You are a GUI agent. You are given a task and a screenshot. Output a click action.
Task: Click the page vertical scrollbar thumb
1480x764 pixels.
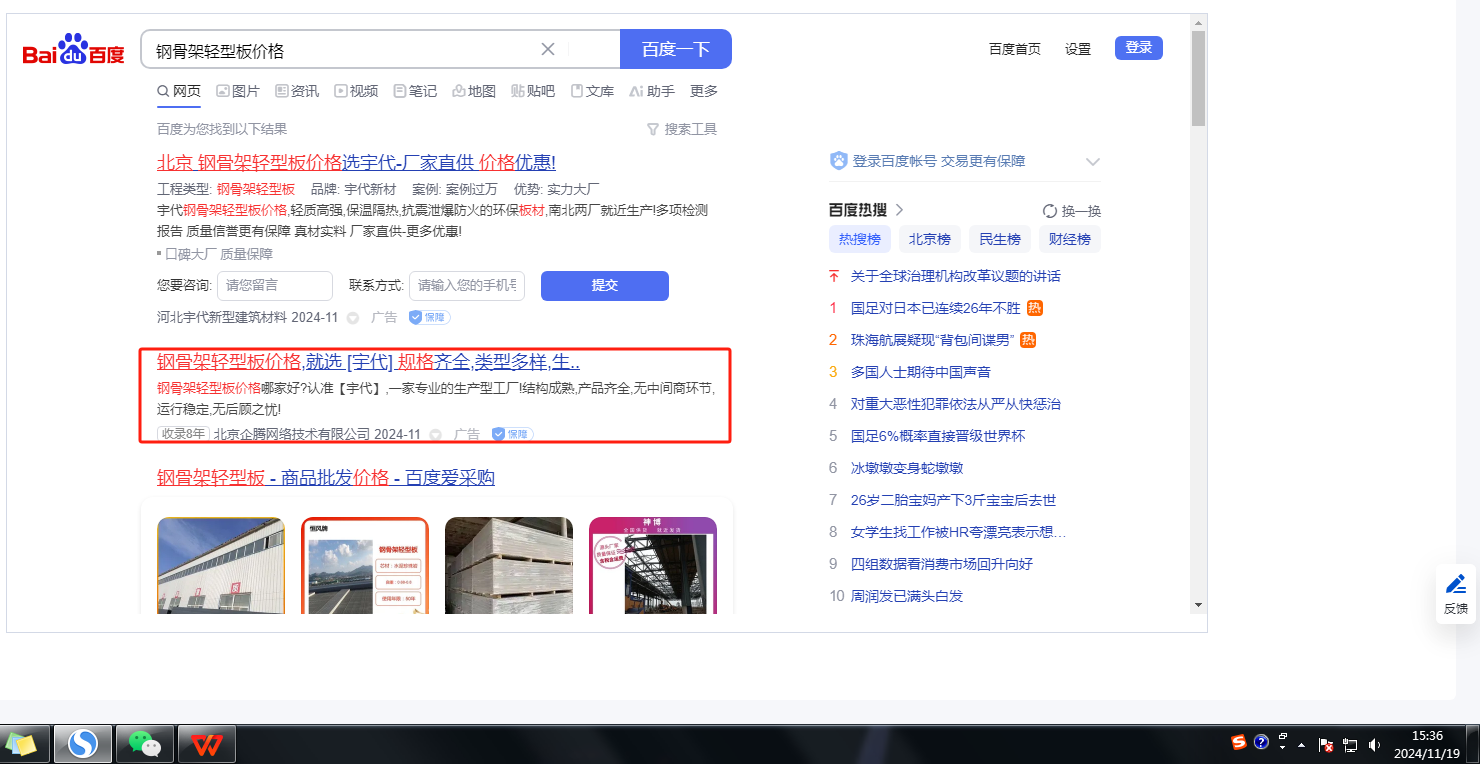(x=1198, y=78)
